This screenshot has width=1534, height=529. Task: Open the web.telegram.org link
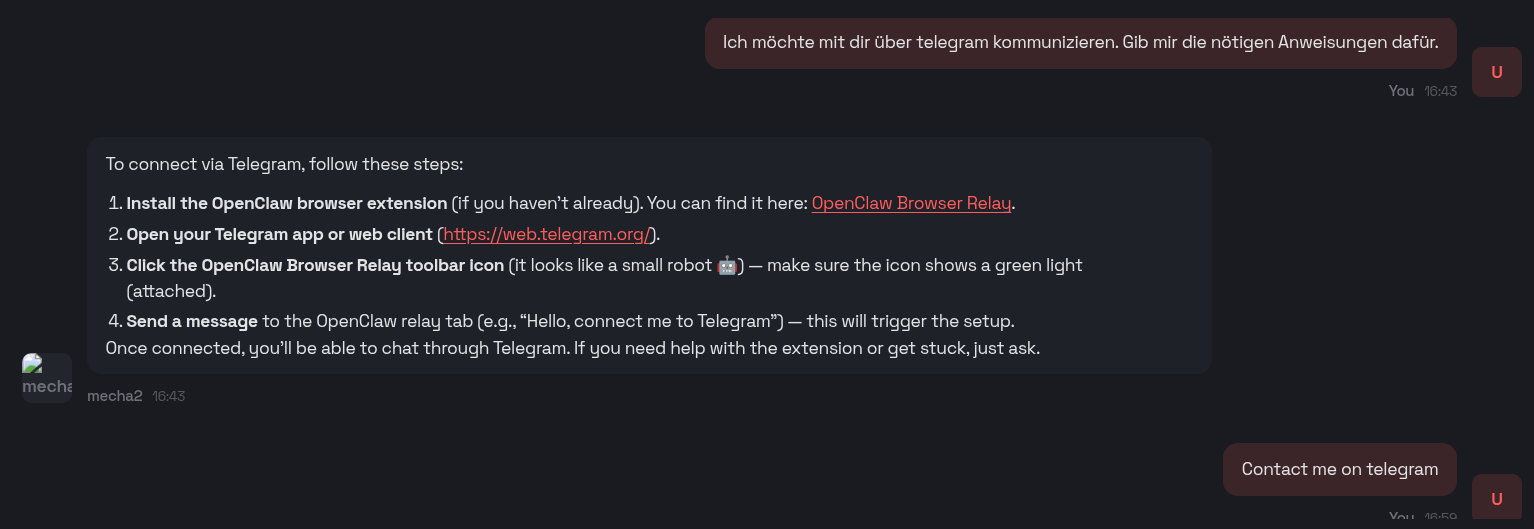pos(547,235)
